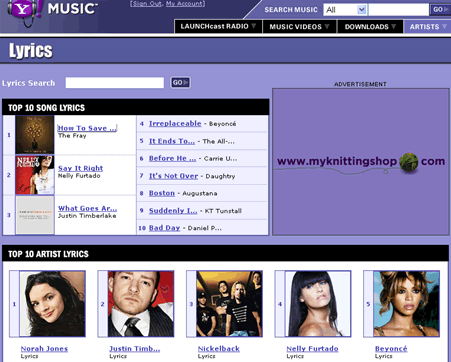Click the green yarn ball in the ad
The width and height of the screenshot is (451, 362).
coord(409,163)
